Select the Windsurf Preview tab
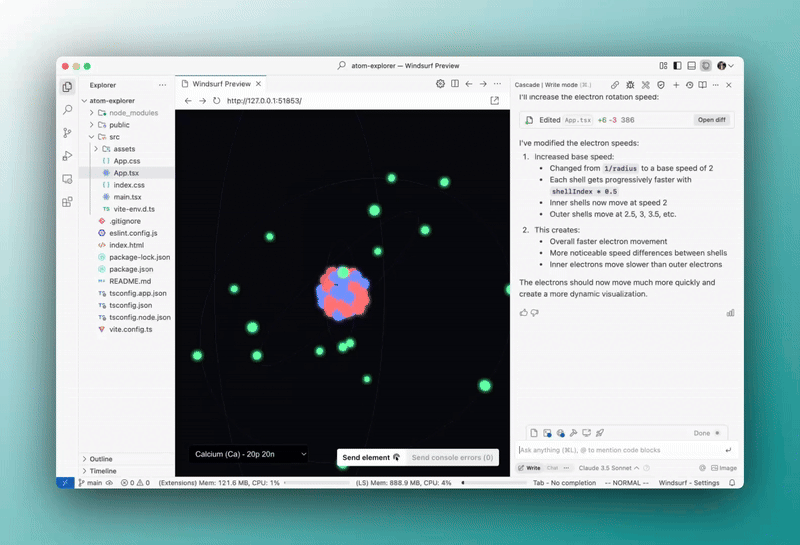This screenshot has width=800, height=545. click(221, 84)
